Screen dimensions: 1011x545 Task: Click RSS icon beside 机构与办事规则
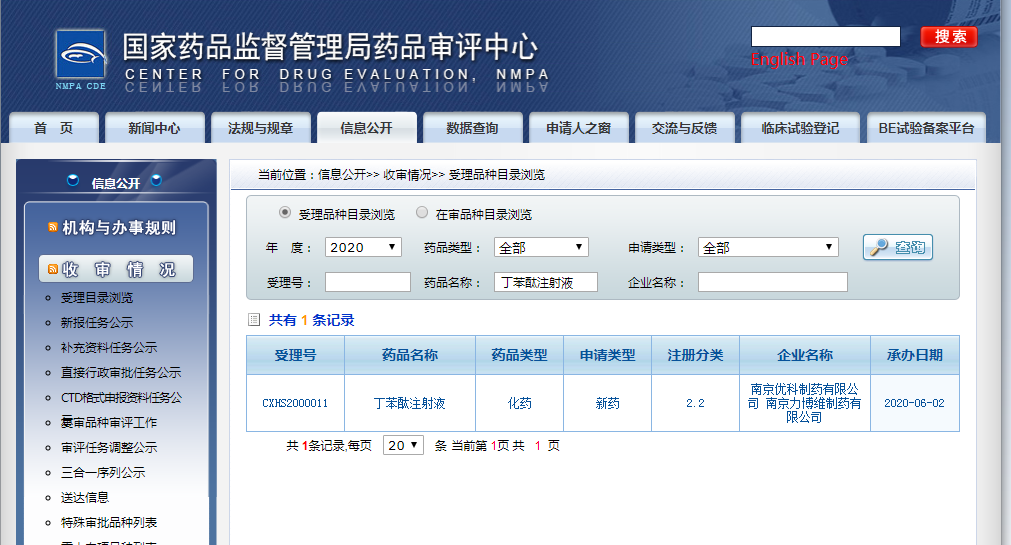(53, 228)
